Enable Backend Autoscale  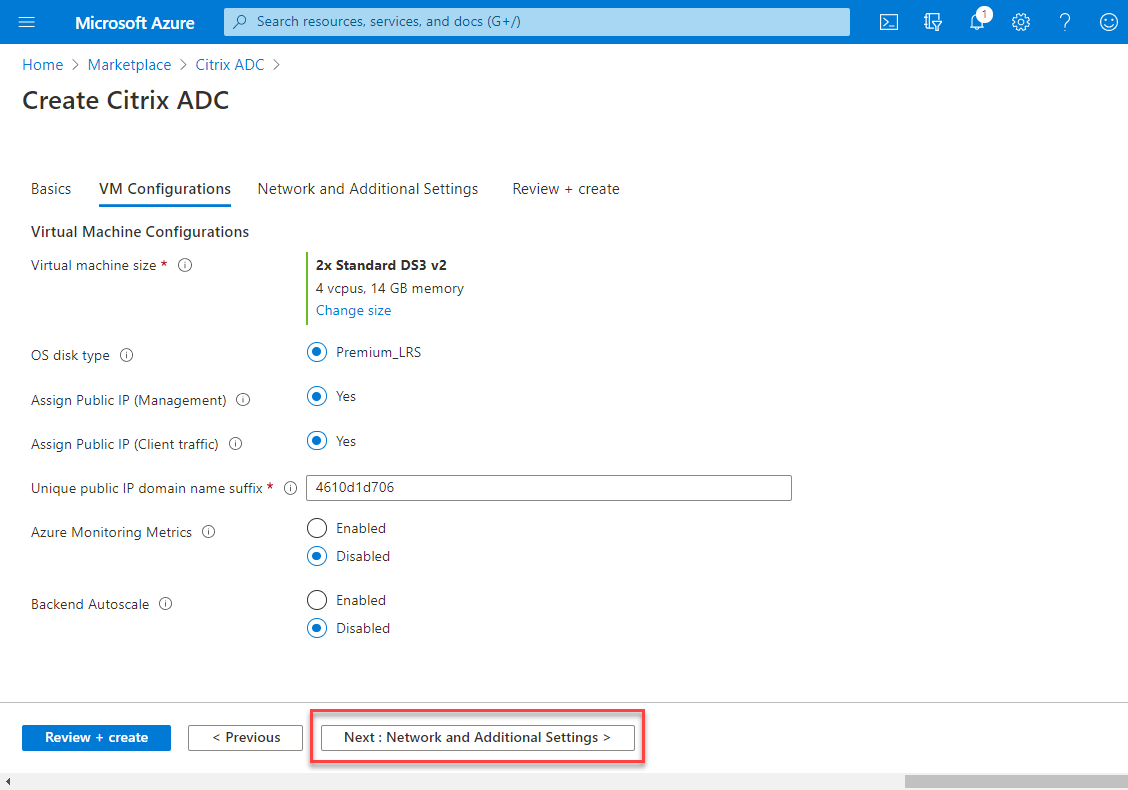tap(317, 600)
